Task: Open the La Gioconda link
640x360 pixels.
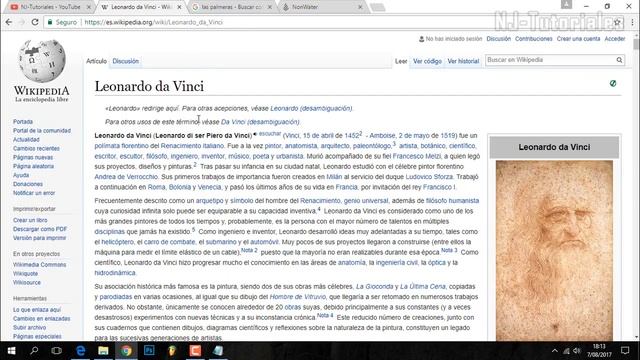Action: click(374, 287)
